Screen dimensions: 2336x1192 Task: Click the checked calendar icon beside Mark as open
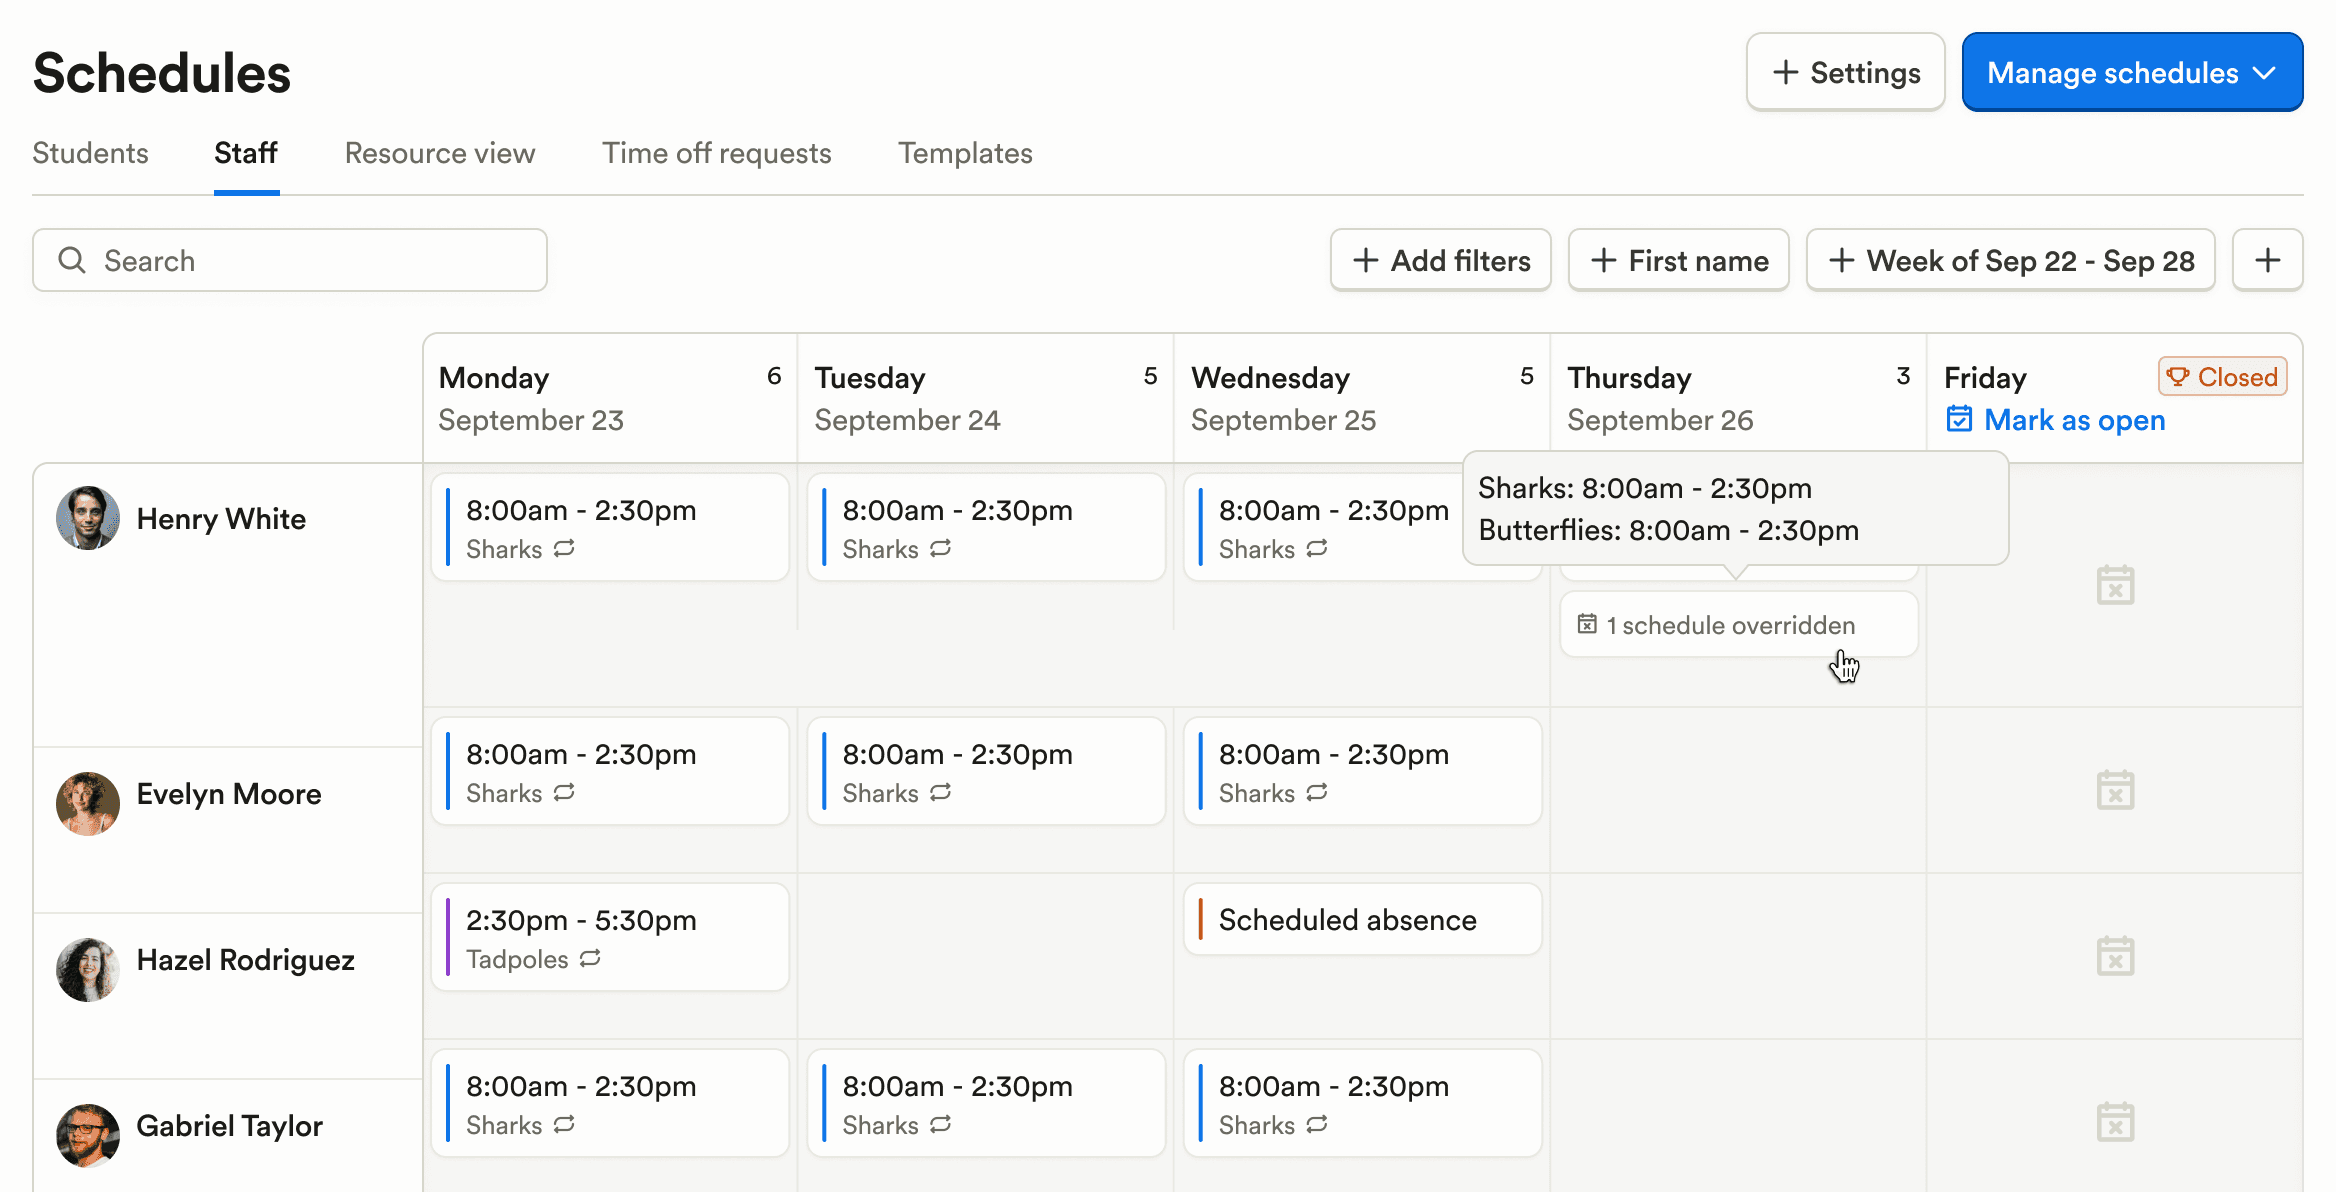coord(1961,419)
